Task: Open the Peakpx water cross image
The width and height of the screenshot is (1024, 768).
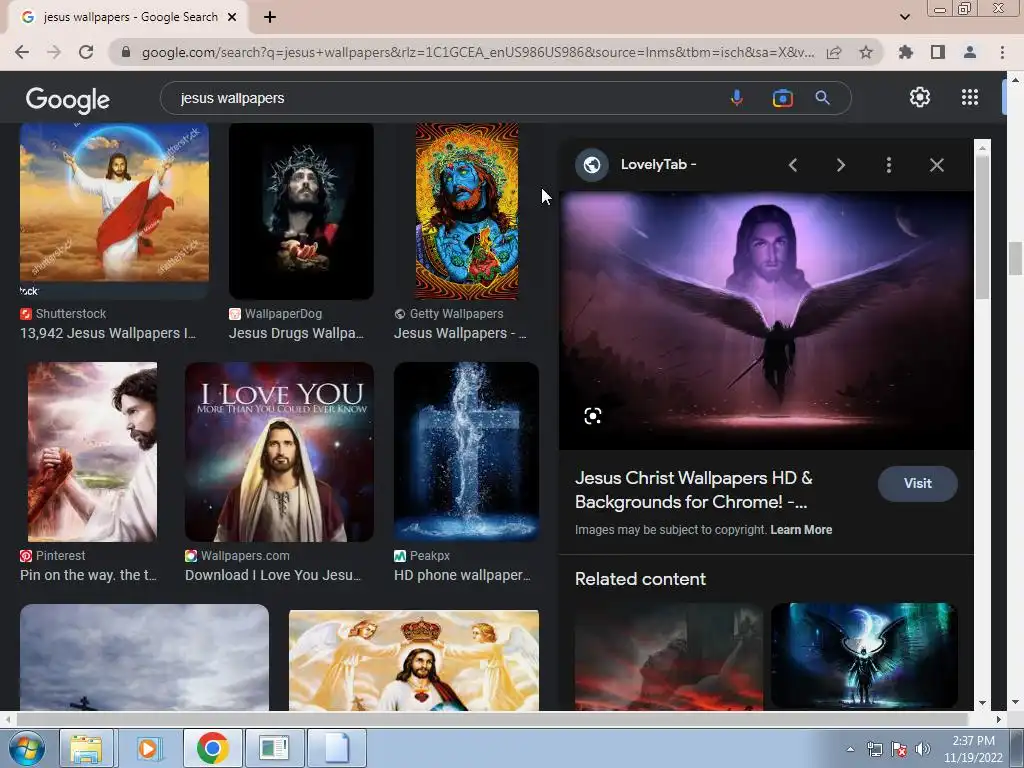Action: (466, 452)
